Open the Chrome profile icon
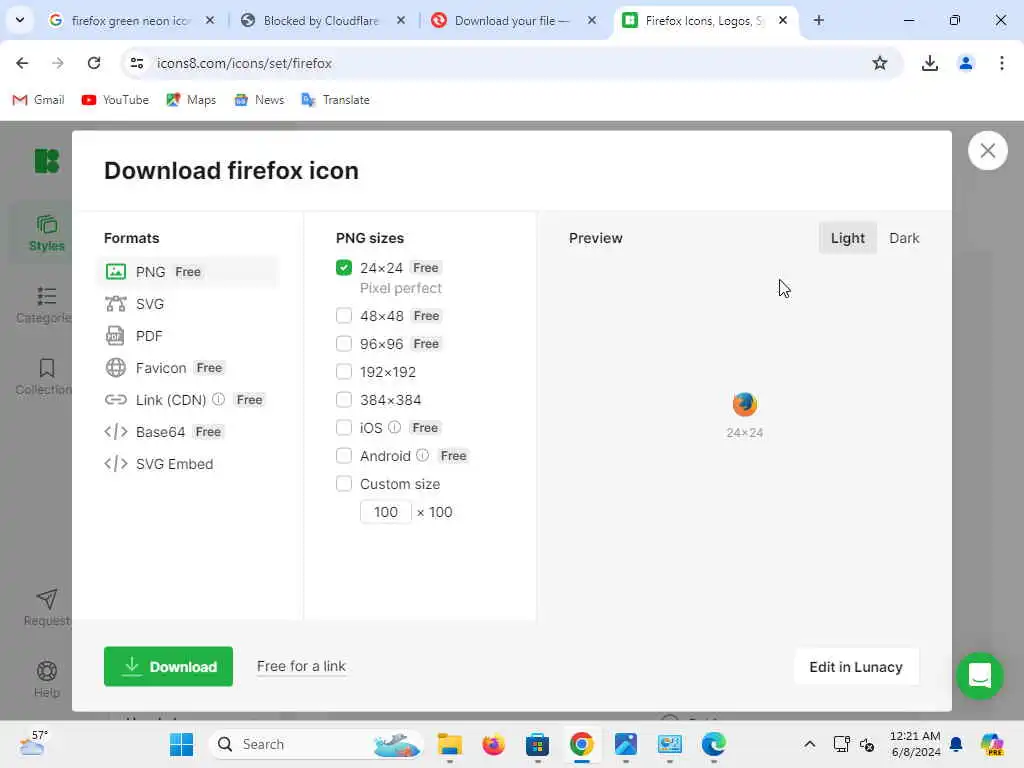Screen dimensions: 1024x768 pos(965,63)
